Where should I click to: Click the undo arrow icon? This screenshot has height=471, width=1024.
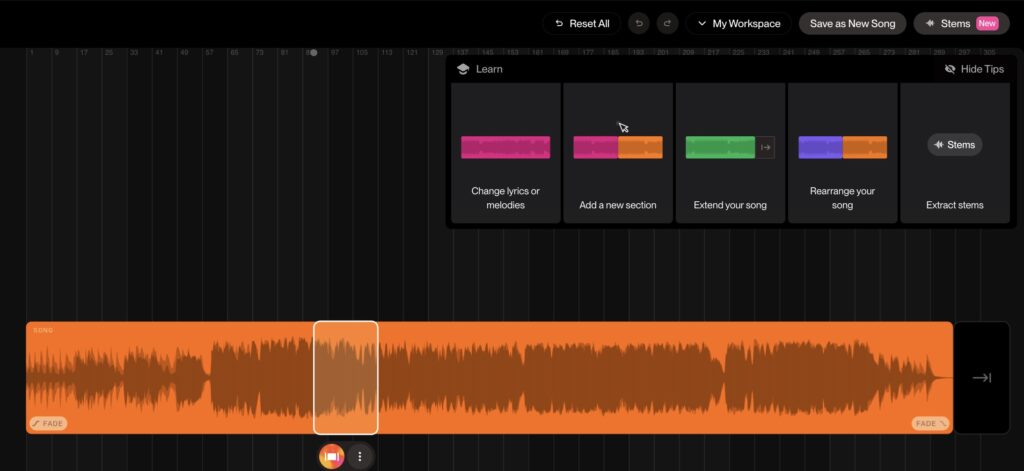(x=639, y=24)
